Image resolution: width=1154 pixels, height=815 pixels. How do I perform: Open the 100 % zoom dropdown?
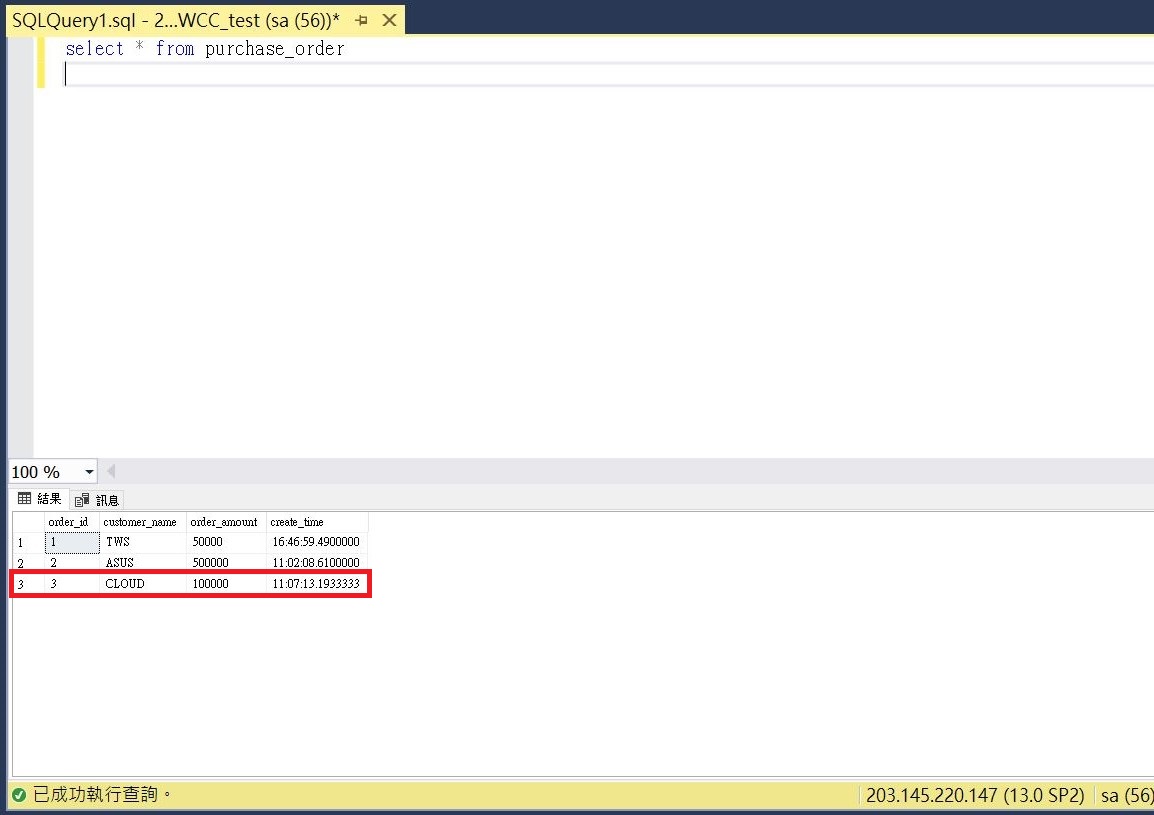tap(89, 472)
